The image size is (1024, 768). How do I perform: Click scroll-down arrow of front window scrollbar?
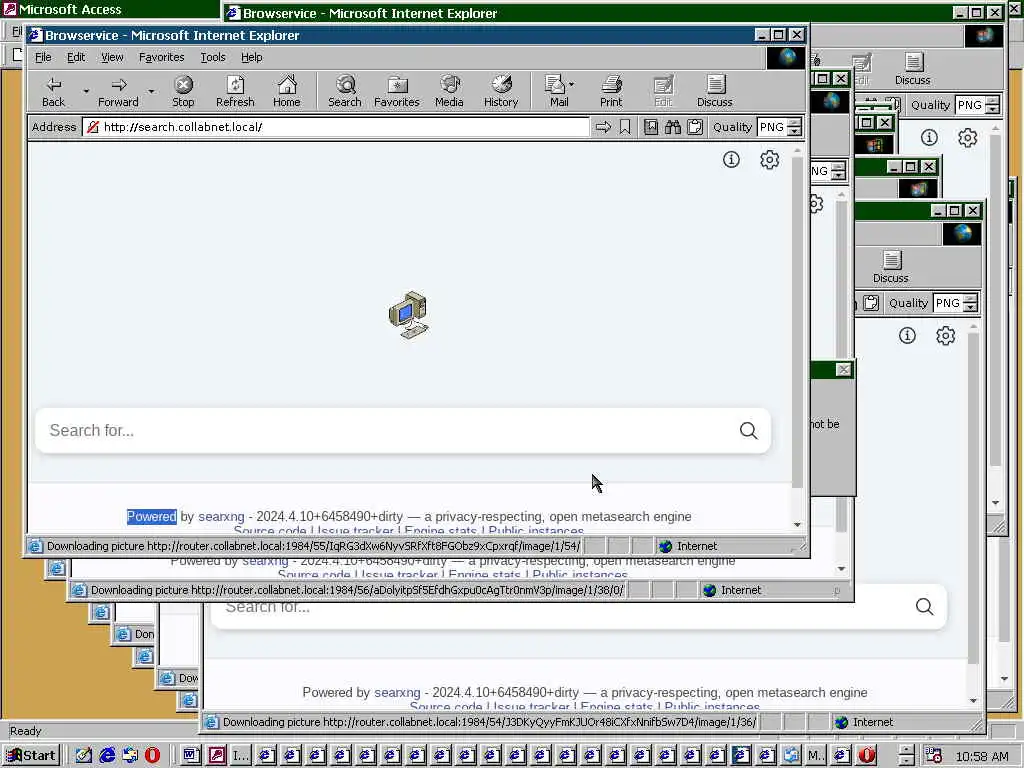tap(797, 524)
